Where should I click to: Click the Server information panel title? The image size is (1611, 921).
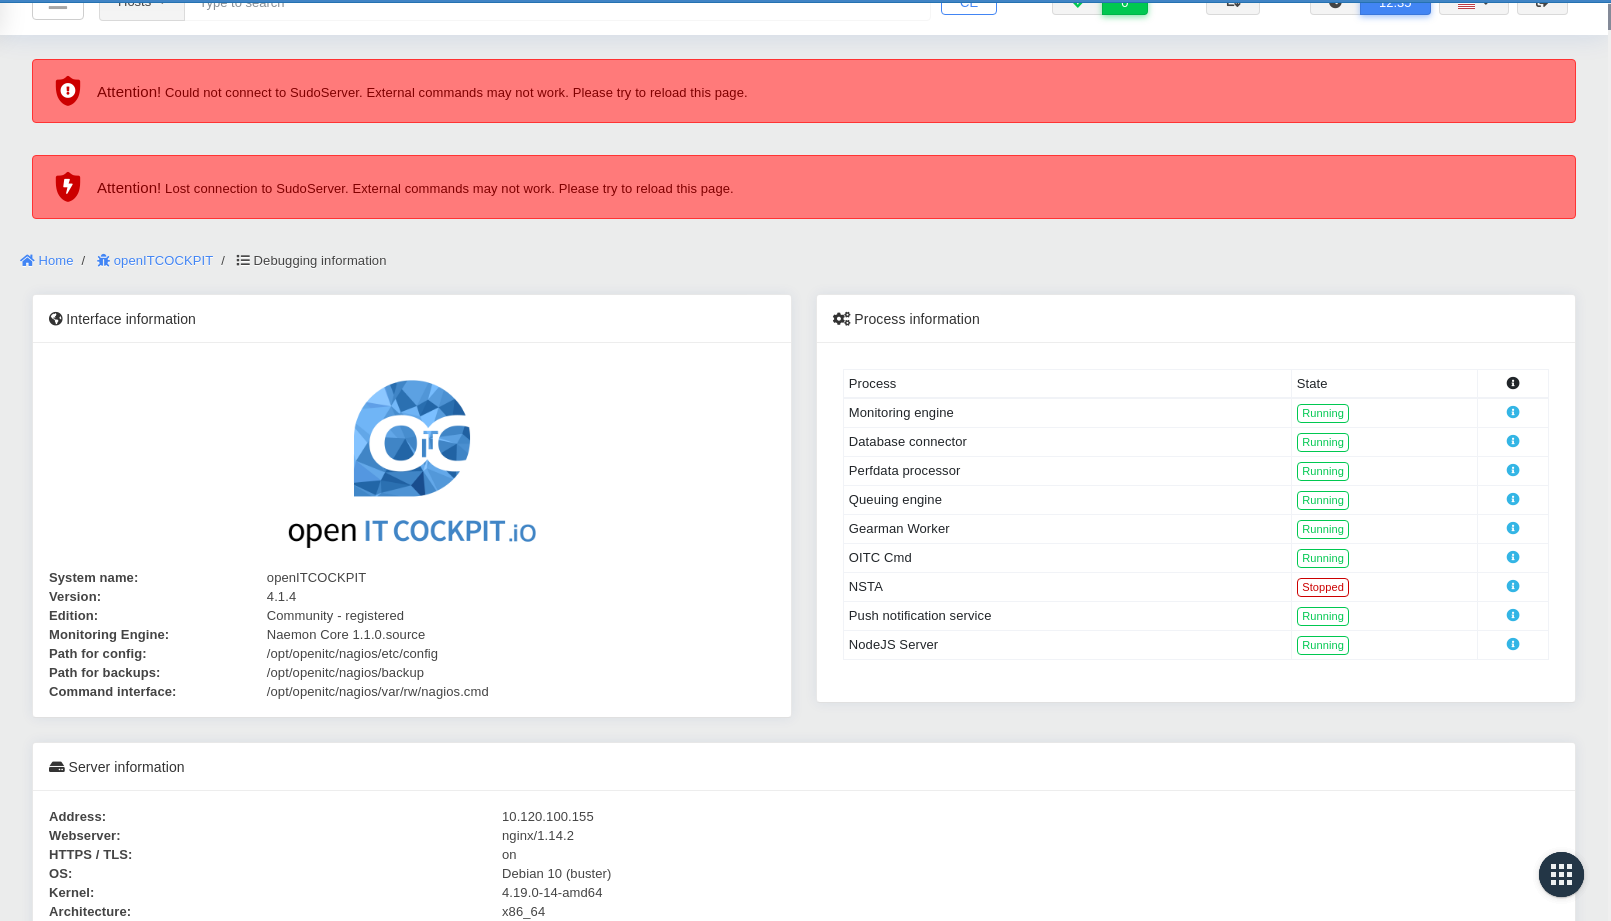117,767
